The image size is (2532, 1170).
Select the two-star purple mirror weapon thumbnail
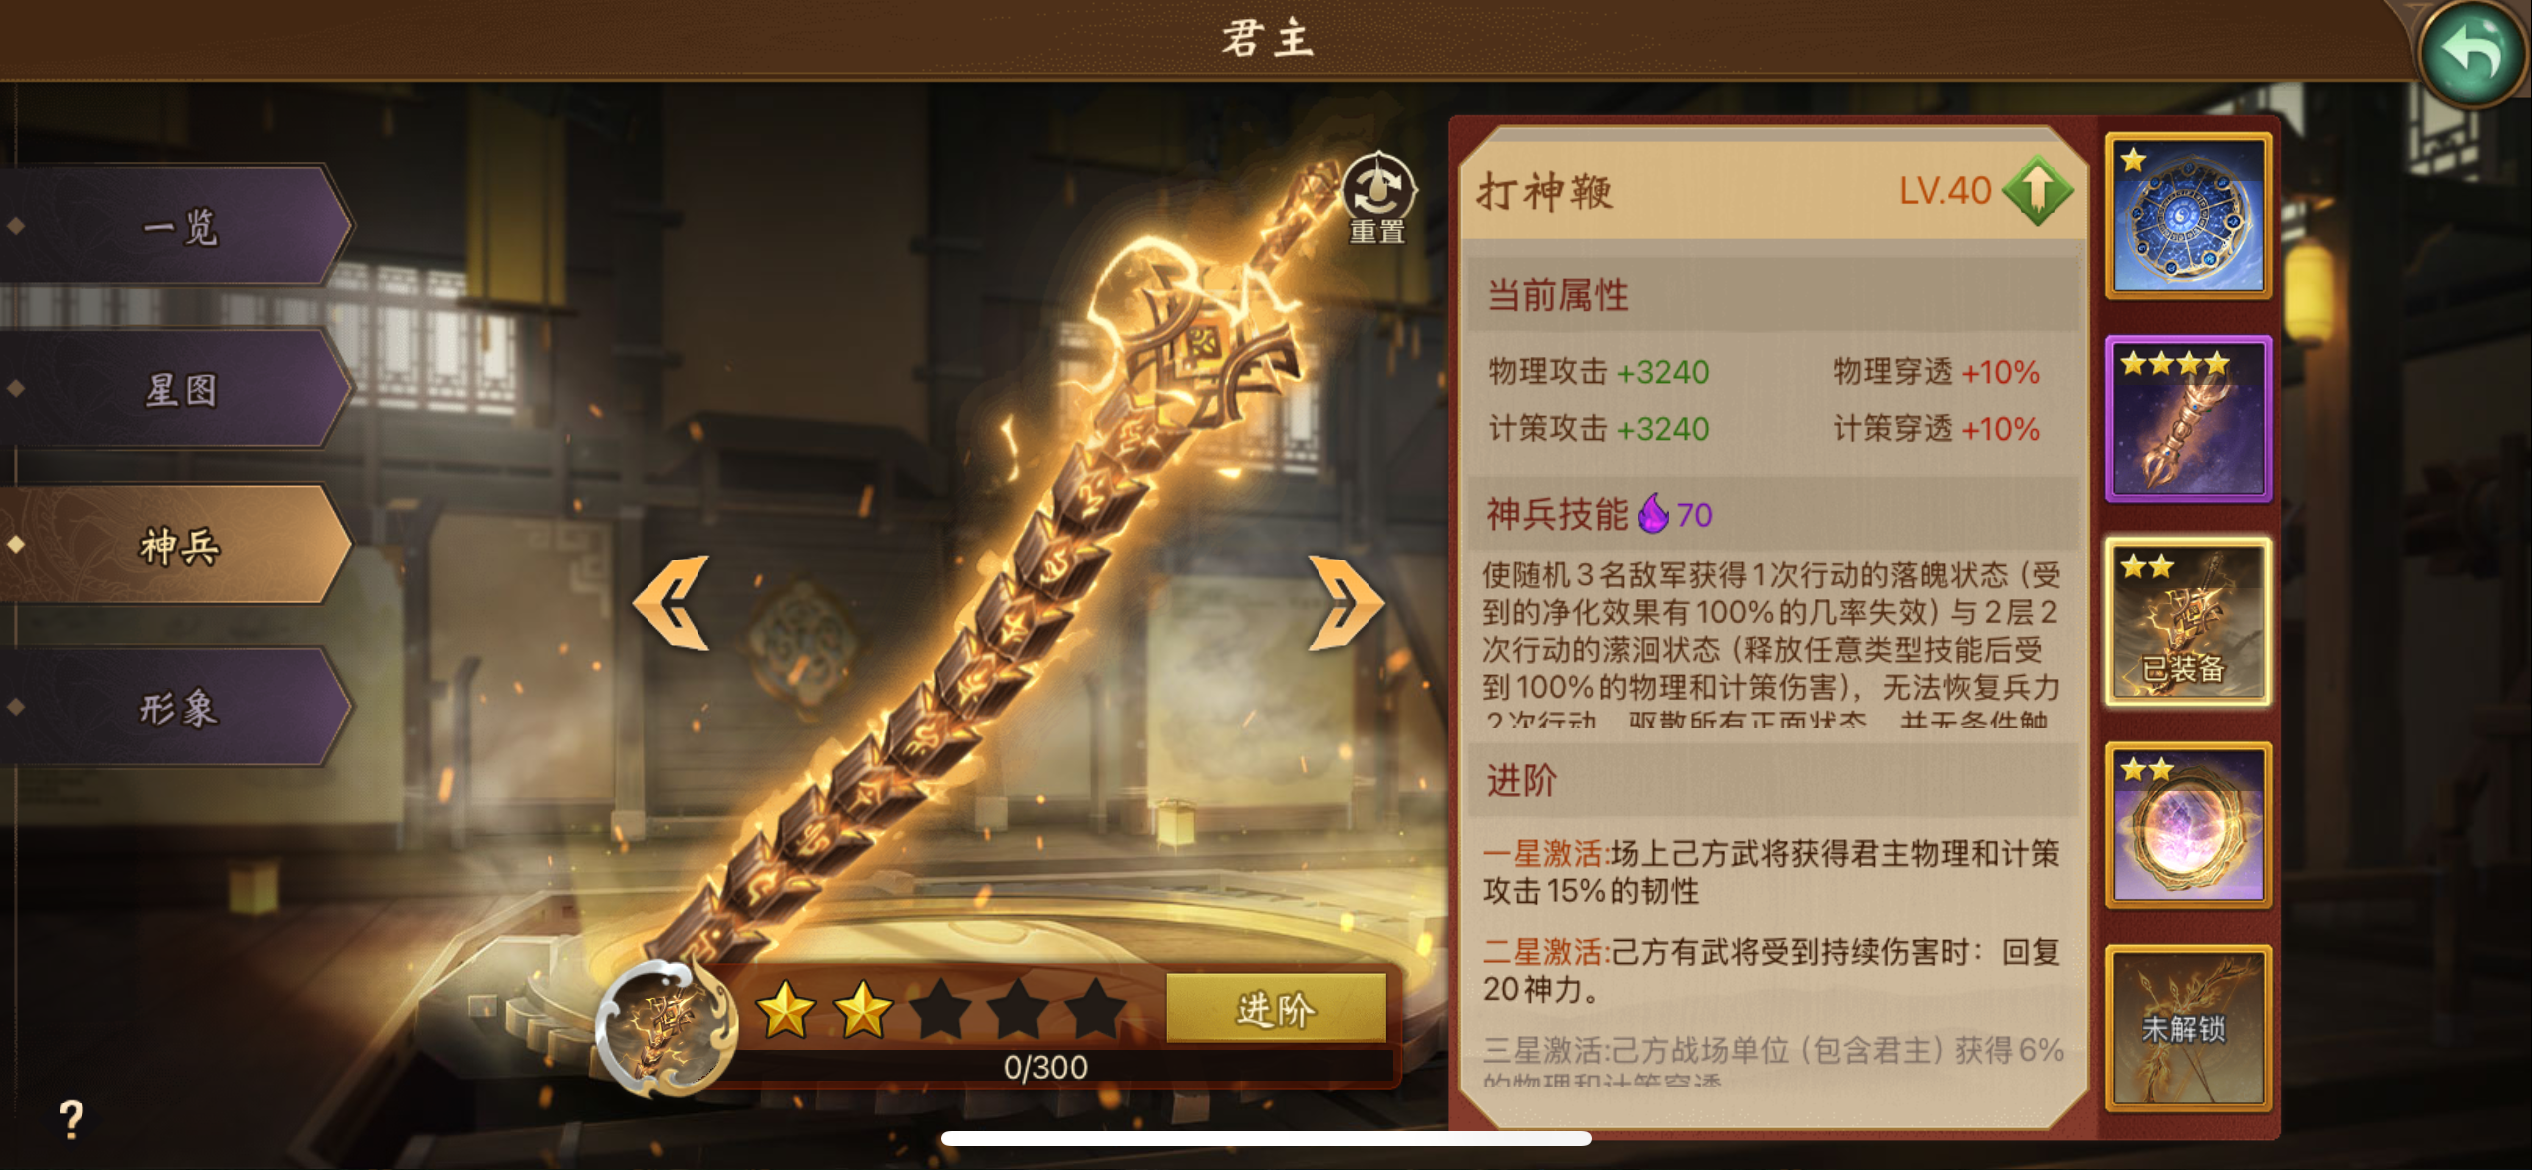tap(2188, 825)
